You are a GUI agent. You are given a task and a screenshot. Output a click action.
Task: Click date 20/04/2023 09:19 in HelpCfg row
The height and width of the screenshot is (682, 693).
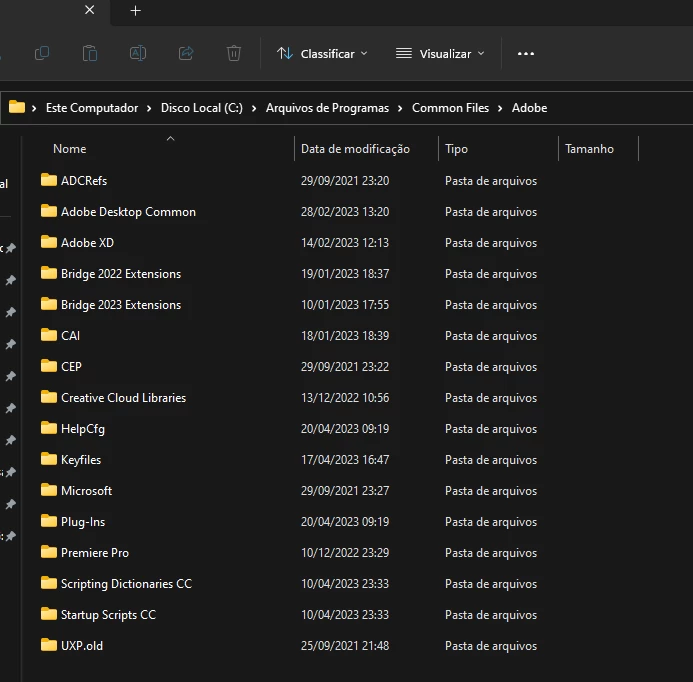coord(345,429)
